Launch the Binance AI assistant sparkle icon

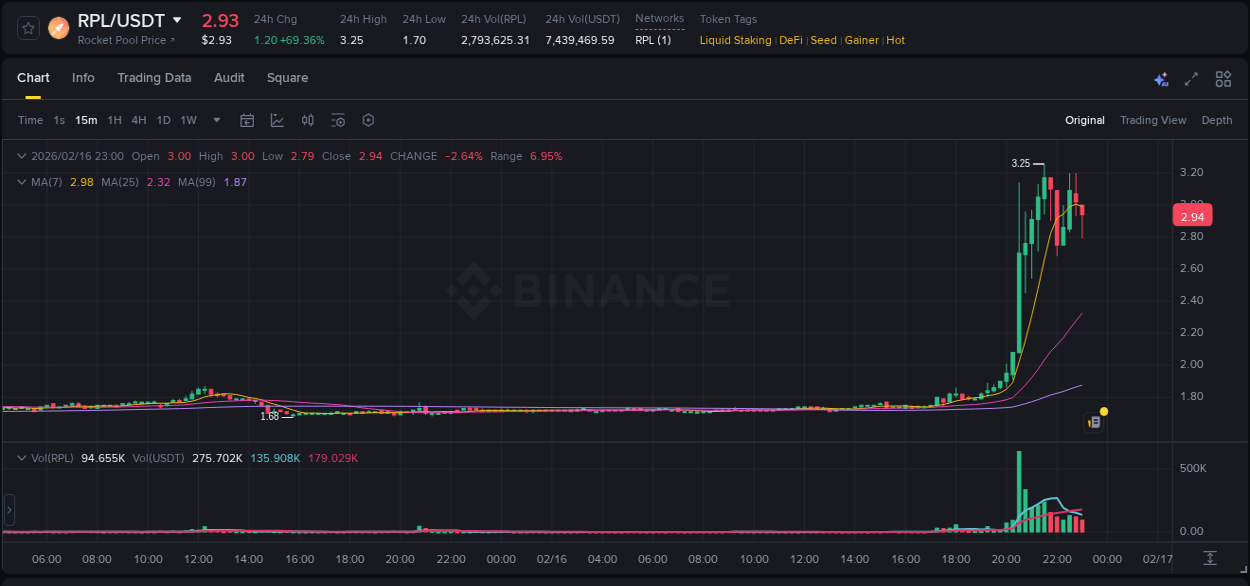coord(1160,78)
